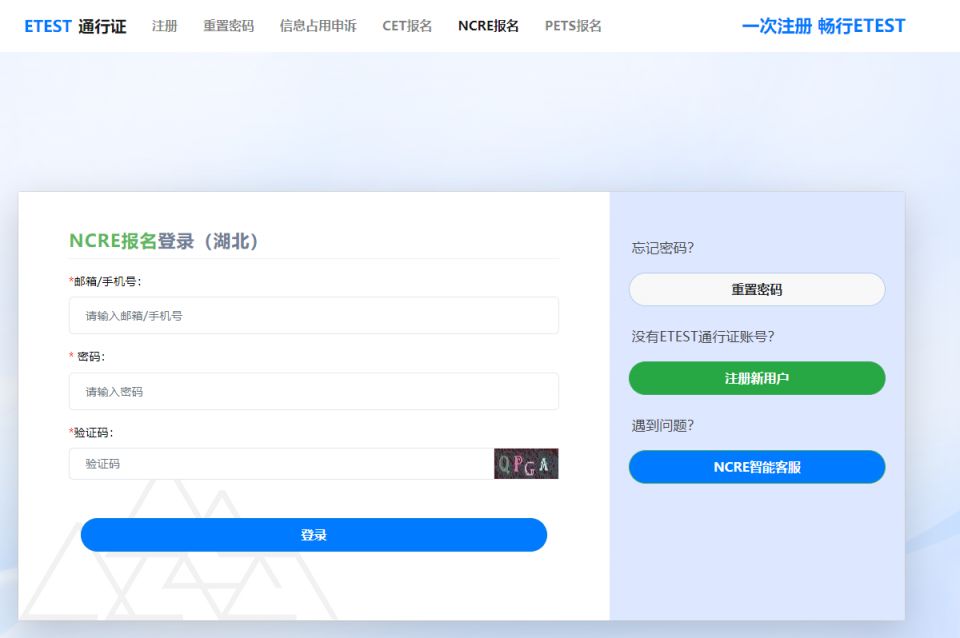960x638 pixels.
Task: Click the *邮箱/手机号: label
Action: click(x=105, y=281)
